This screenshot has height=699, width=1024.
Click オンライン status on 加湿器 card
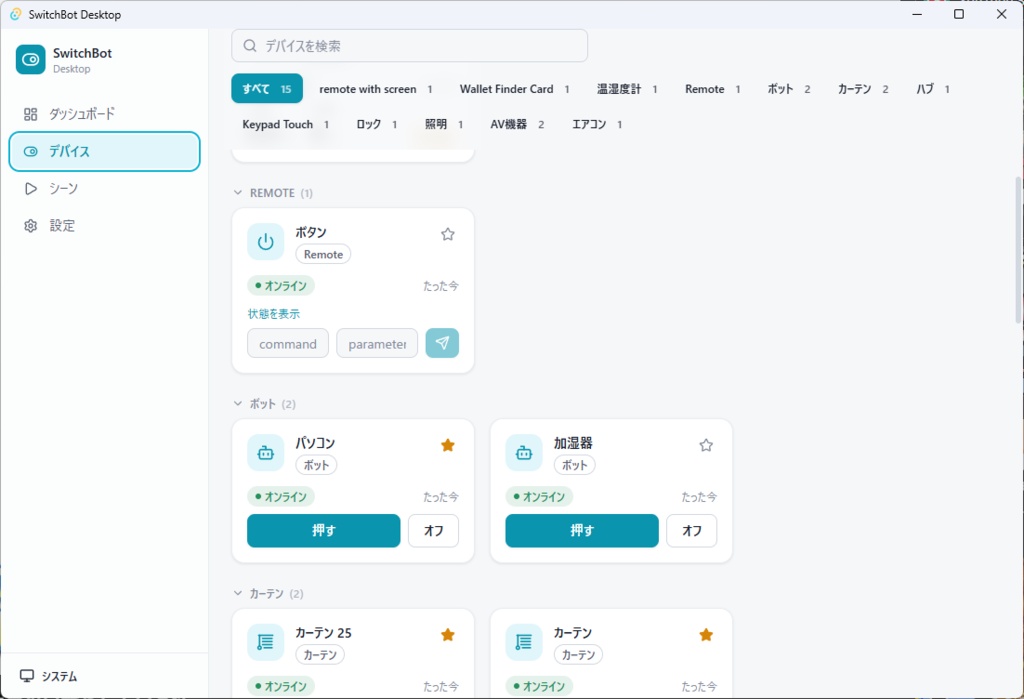click(539, 496)
